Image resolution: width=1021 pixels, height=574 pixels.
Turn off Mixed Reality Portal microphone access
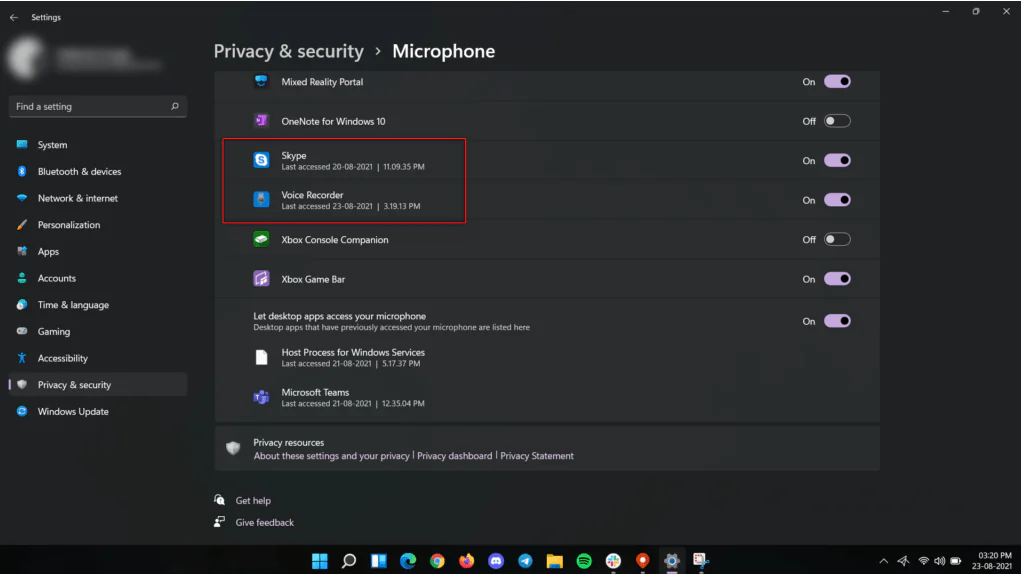click(837, 81)
